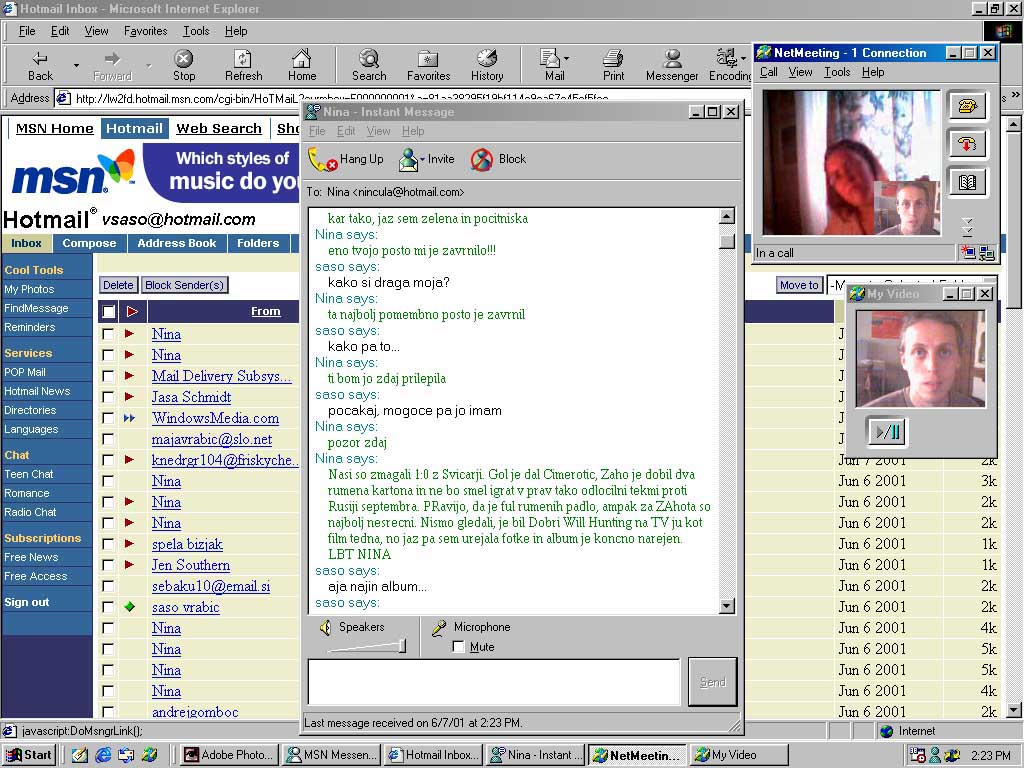The image size is (1024, 768).
Task: Delete selected Hotmail messages
Action: (x=118, y=285)
